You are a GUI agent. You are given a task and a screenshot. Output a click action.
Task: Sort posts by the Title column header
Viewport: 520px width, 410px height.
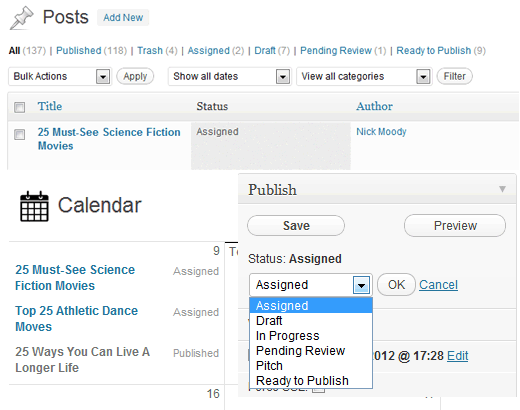coord(50,106)
